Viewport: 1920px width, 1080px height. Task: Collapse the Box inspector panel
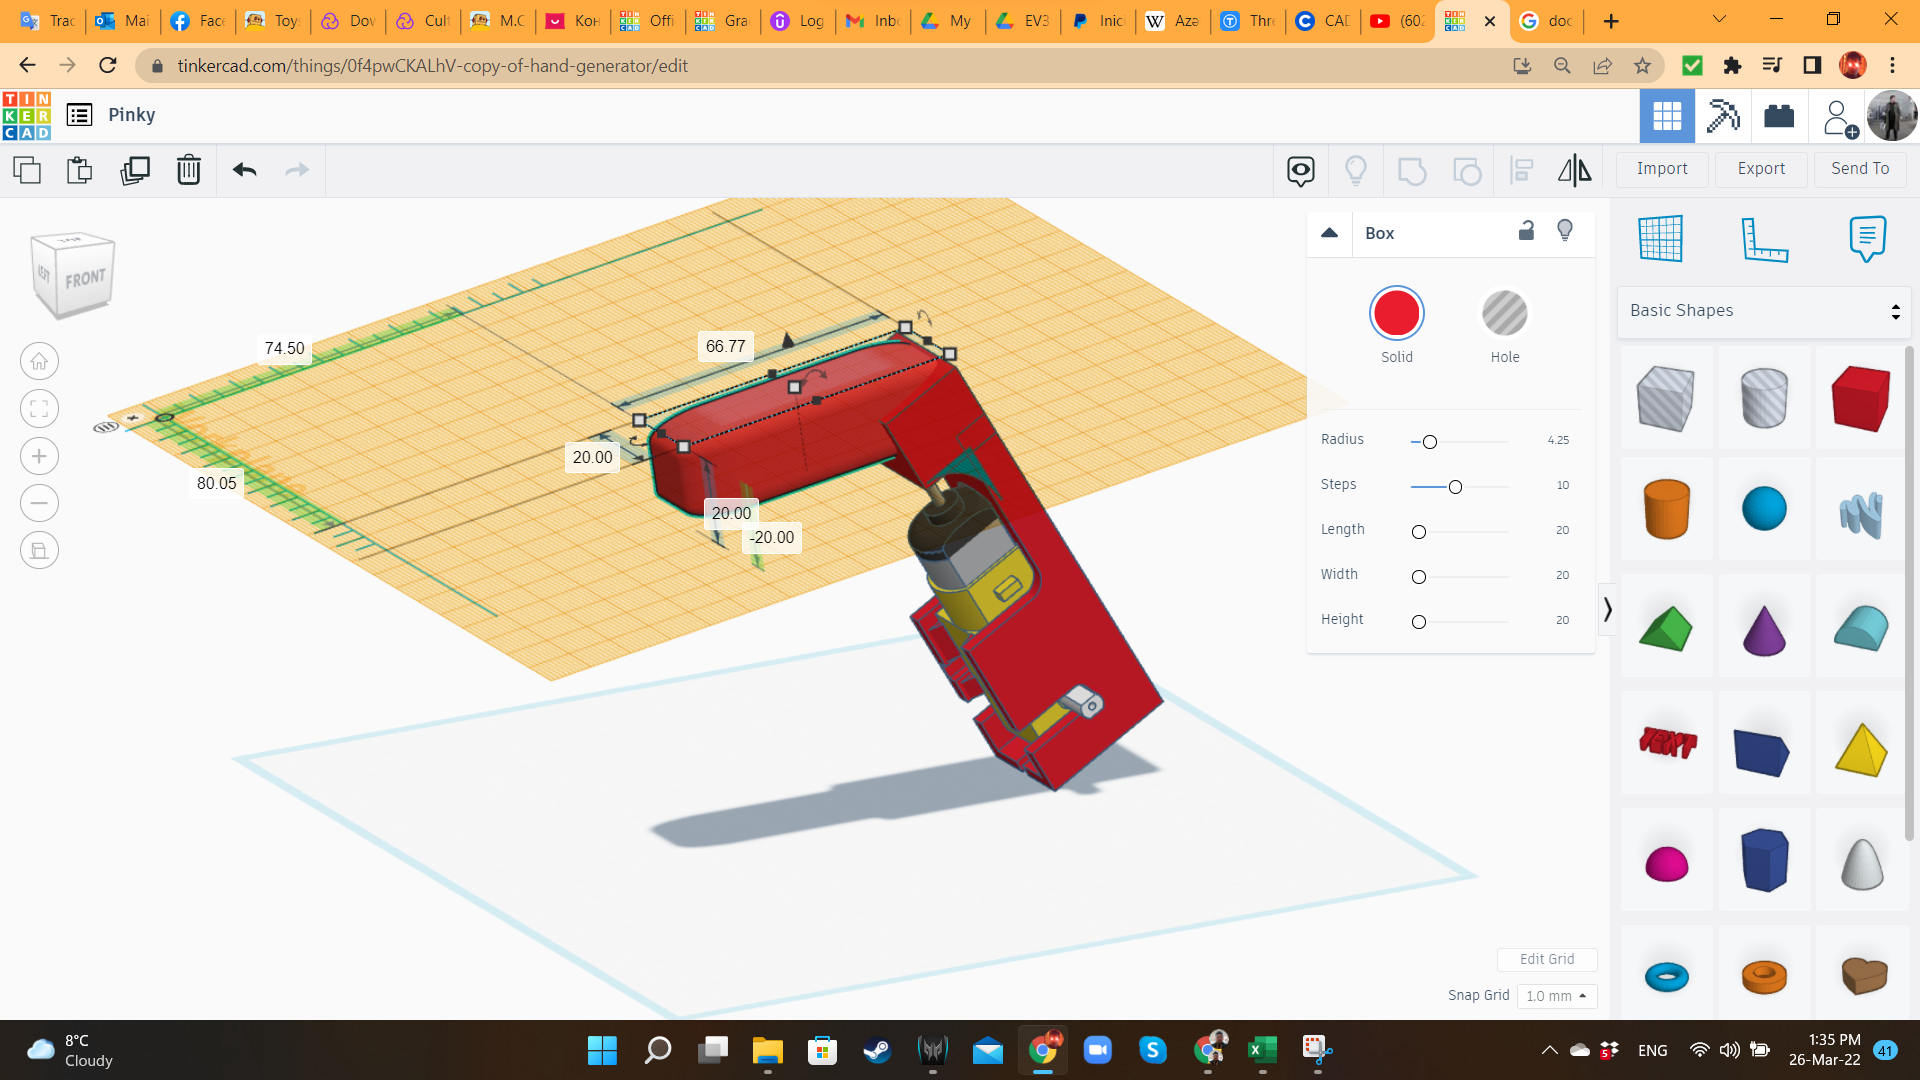(x=1329, y=233)
